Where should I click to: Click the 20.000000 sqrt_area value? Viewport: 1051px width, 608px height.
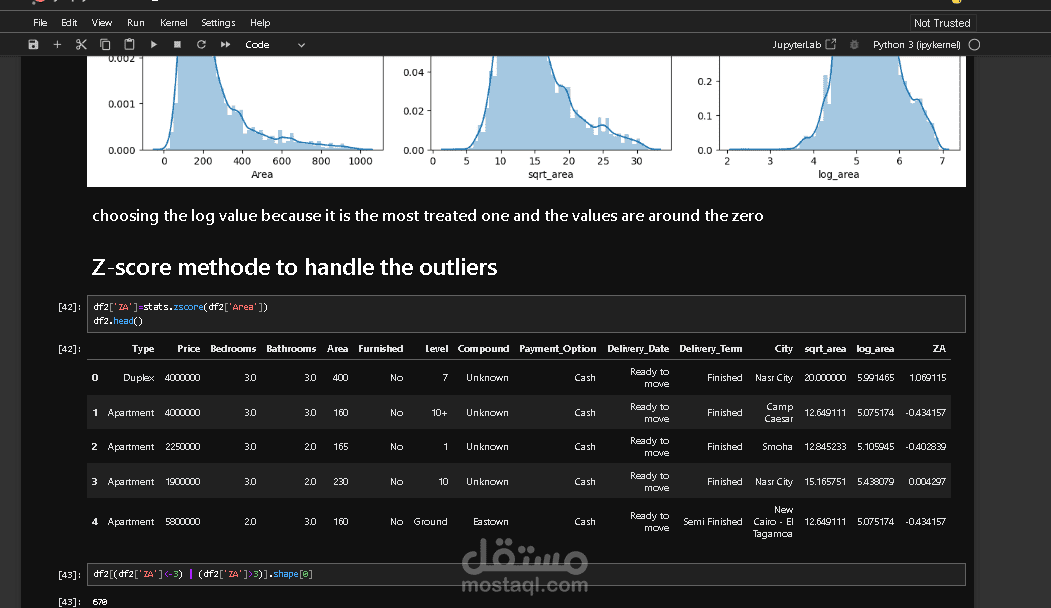pyautogui.click(x=825, y=378)
